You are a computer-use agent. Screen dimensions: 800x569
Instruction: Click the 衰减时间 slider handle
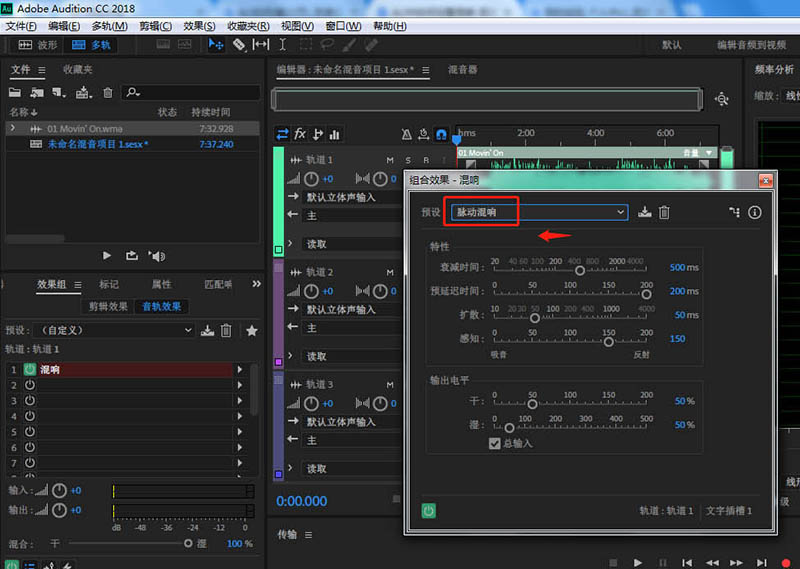[x=579, y=270]
